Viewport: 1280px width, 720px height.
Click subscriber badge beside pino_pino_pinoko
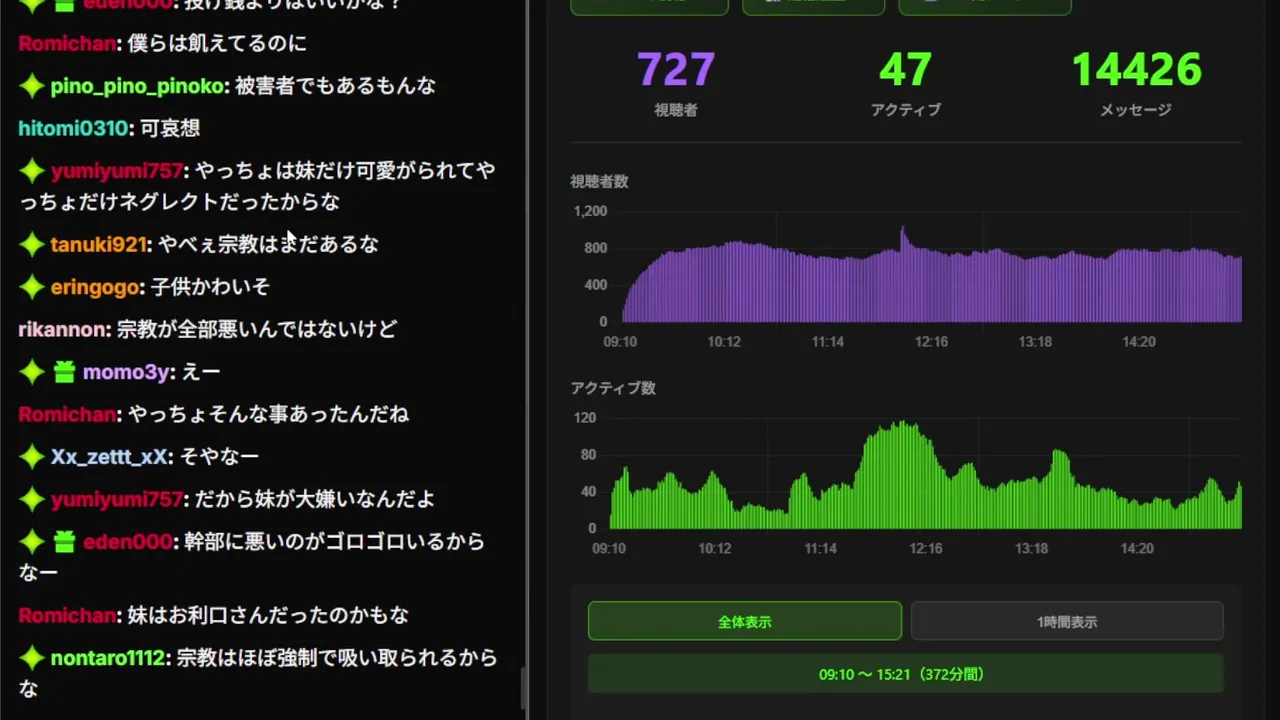click(32, 86)
